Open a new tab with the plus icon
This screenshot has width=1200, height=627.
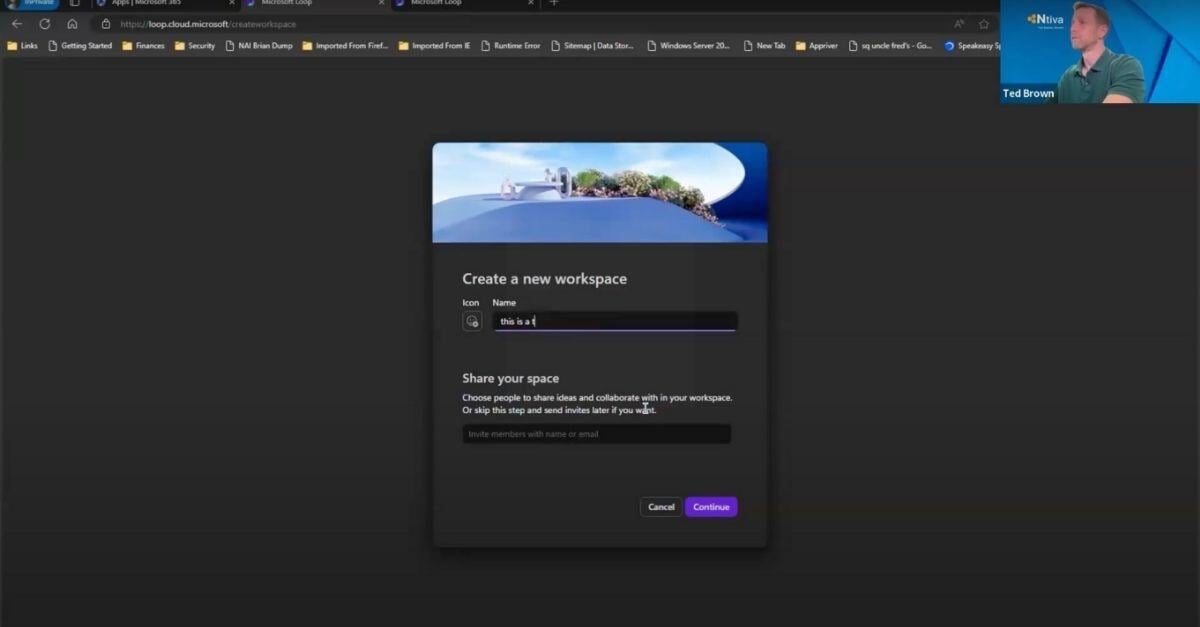pos(554,5)
